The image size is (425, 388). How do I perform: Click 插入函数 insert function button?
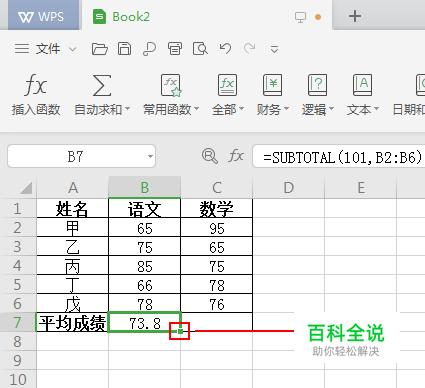[x=36, y=94]
